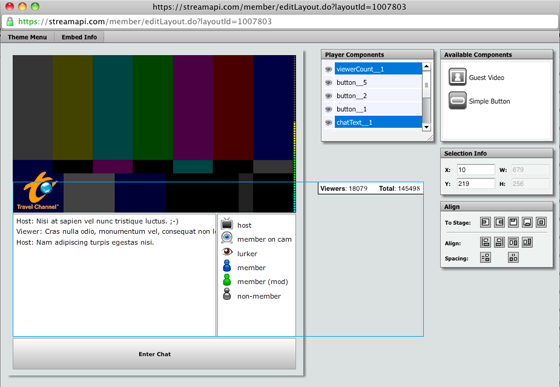
Task: Click the lurker eye icon
Action: pos(227,252)
